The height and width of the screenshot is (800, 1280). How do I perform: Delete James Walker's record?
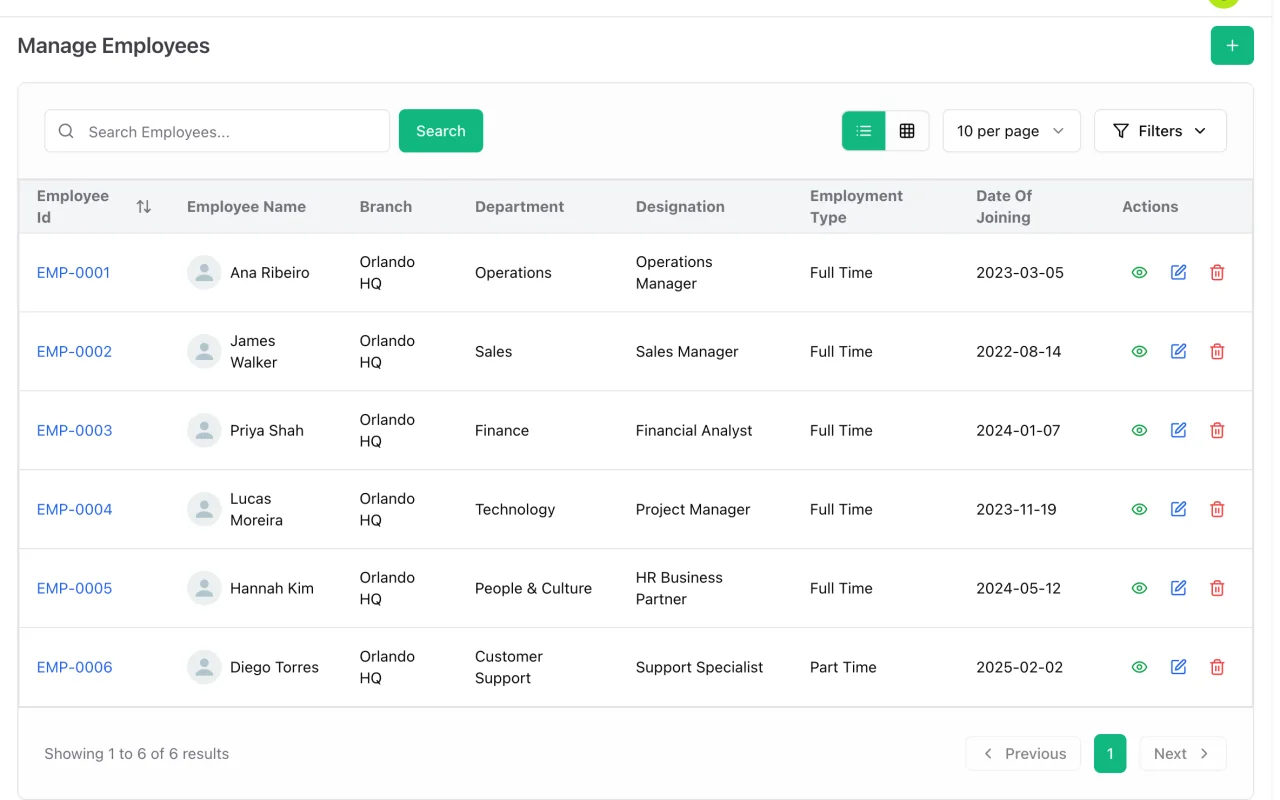point(1217,351)
